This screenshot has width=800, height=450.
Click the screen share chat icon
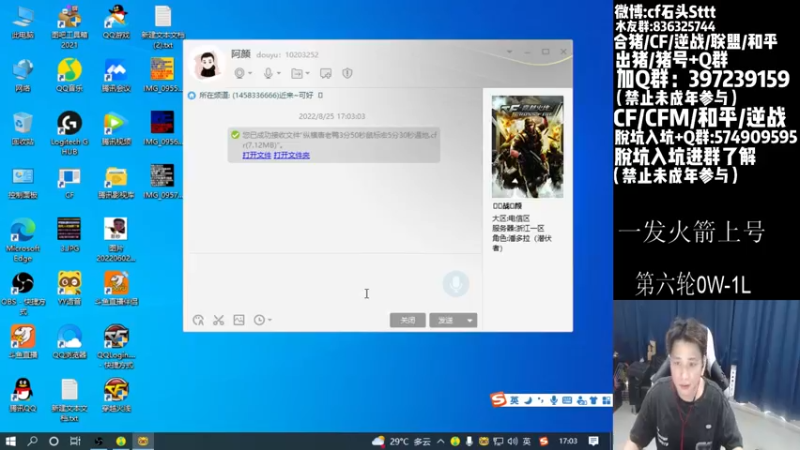click(326, 73)
